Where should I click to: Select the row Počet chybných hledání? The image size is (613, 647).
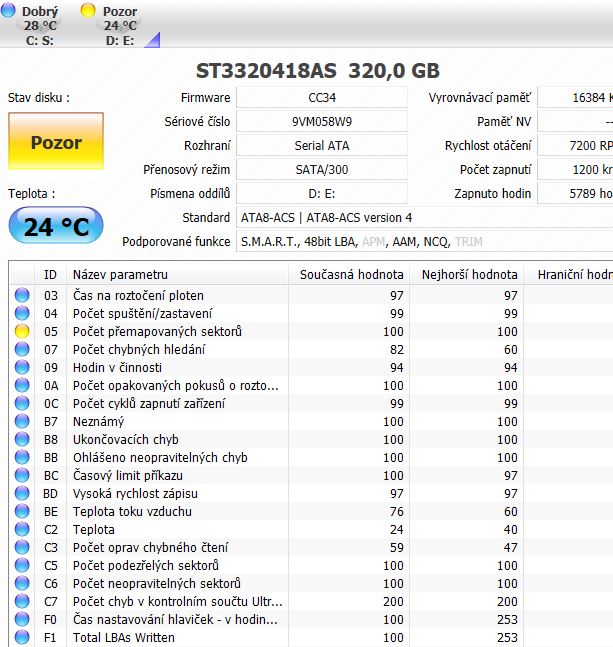click(x=311, y=349)
